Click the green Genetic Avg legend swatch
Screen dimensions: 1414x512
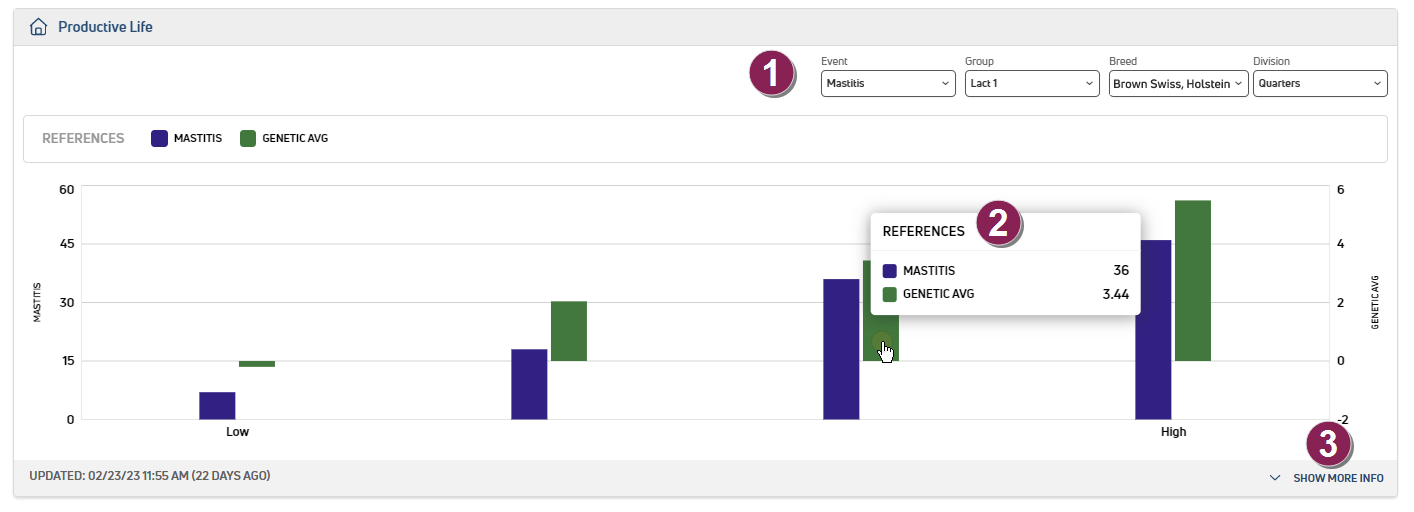248,139
